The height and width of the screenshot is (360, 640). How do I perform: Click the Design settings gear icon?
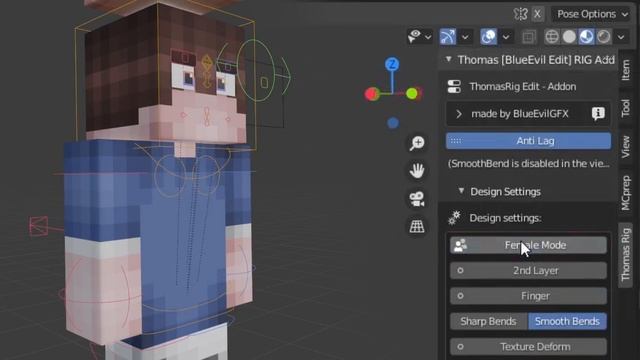tap(454, 218)
